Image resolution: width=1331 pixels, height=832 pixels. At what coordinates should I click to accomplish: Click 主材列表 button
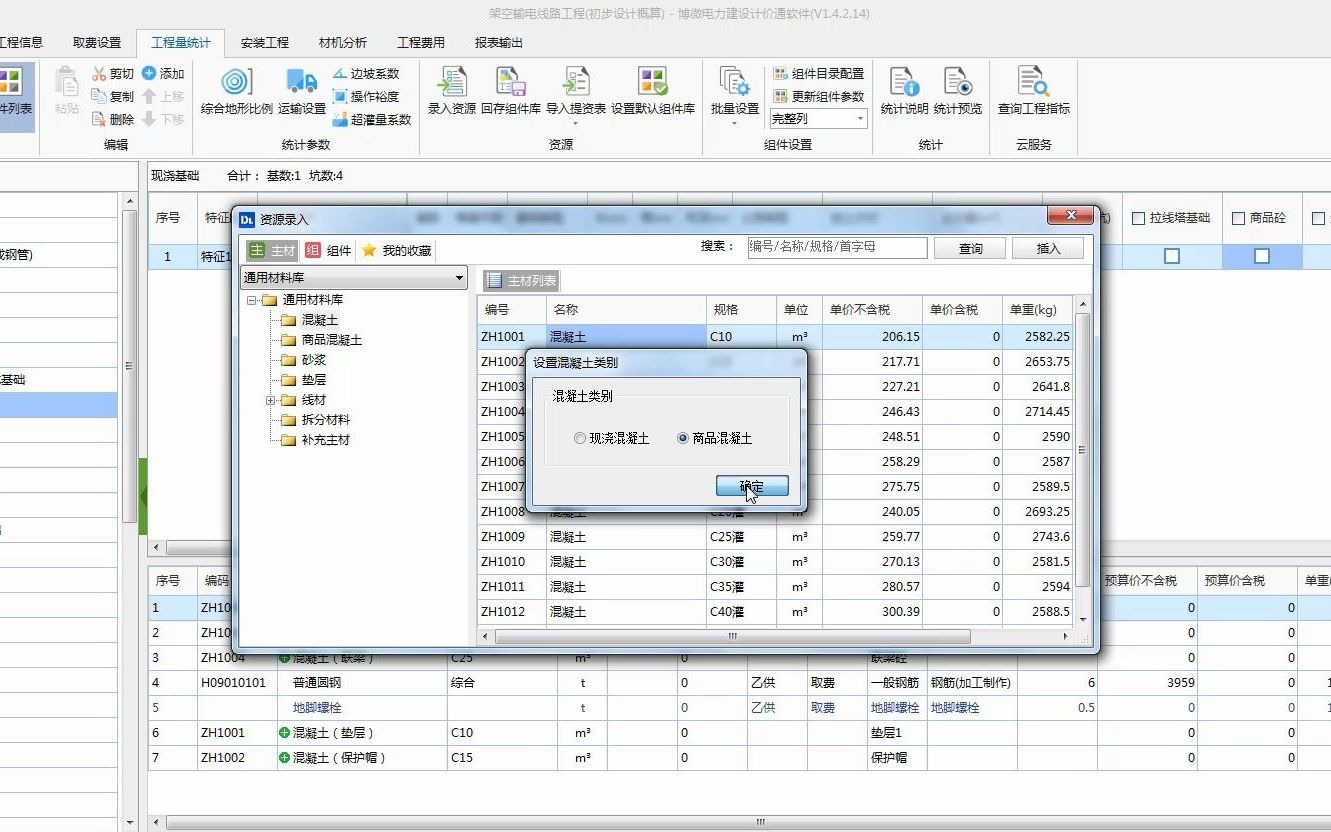[522, 282]
